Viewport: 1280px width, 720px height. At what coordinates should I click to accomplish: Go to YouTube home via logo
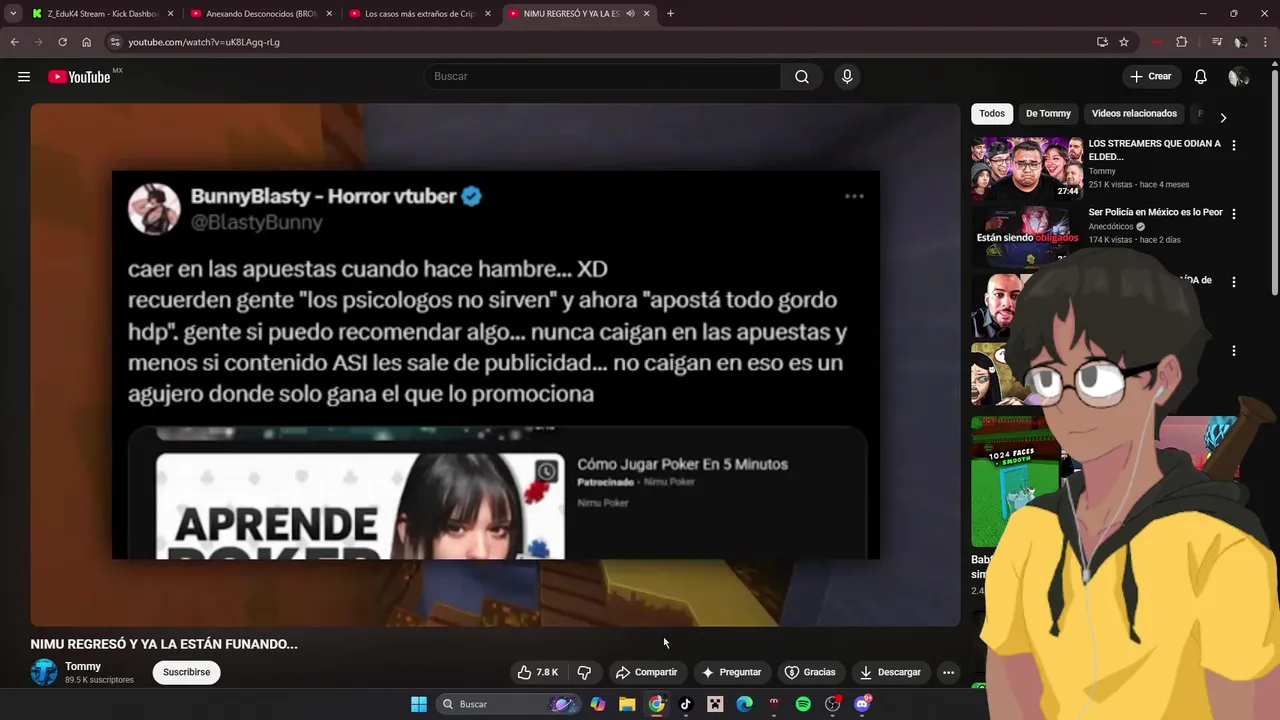pos(79,77)
